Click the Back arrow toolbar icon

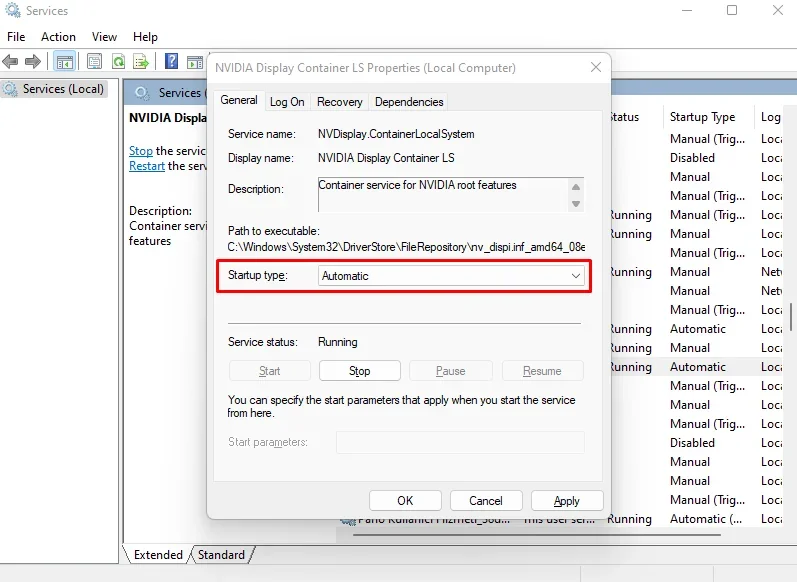(10, 62)
